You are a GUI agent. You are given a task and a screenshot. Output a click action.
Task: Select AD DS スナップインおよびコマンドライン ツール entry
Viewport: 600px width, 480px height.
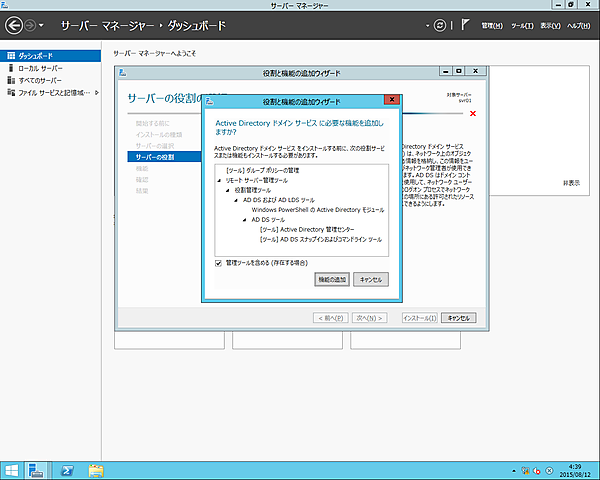click(x=321, y=240)
